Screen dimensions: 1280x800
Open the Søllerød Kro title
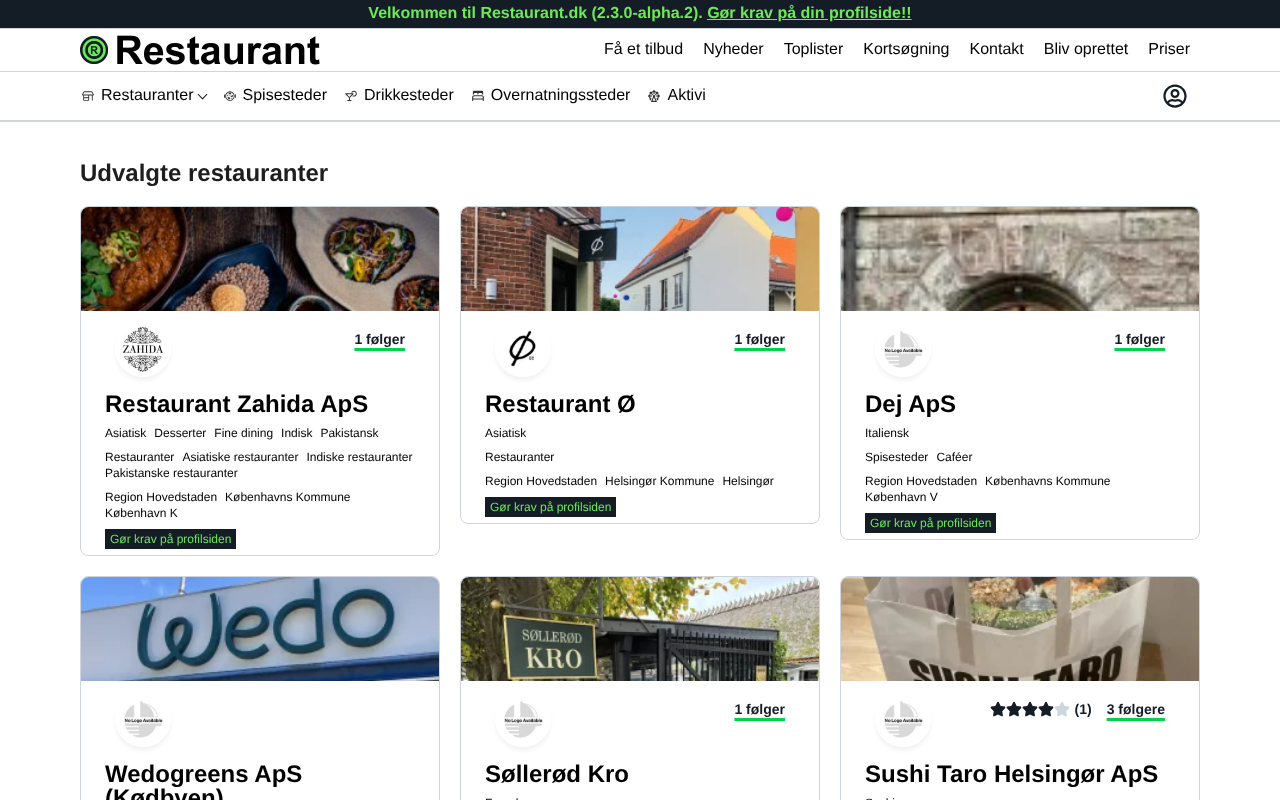(x=557, y=774)
